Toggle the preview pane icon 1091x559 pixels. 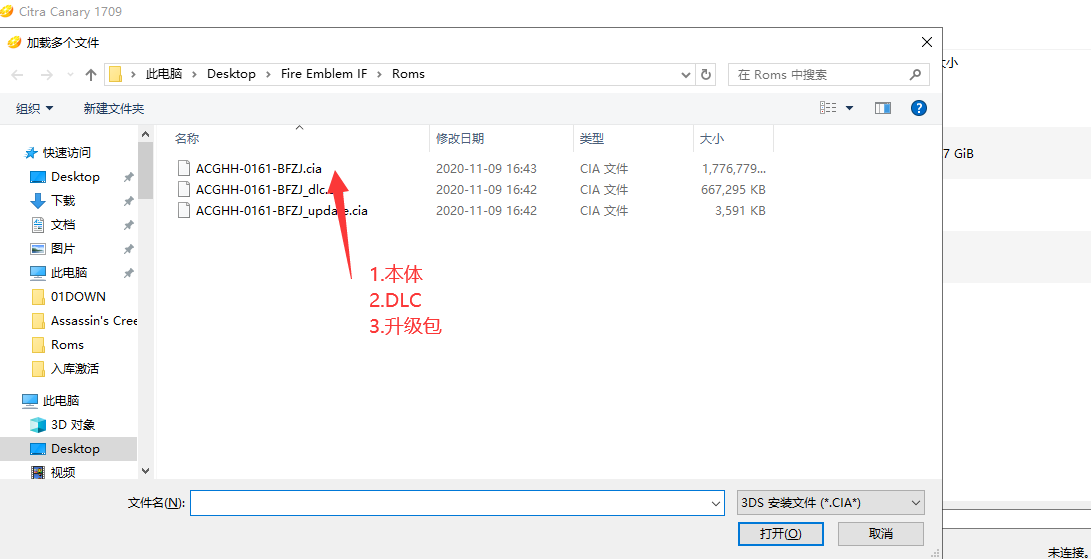882,108
